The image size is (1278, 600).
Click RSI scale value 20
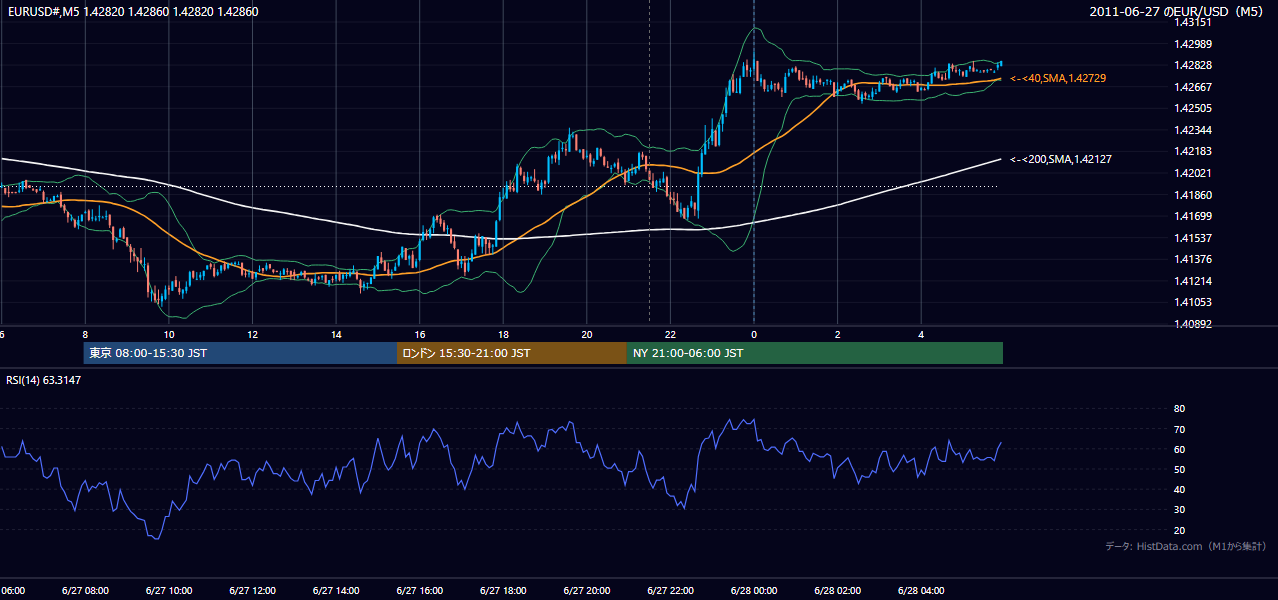click(x=1180, y=530)
